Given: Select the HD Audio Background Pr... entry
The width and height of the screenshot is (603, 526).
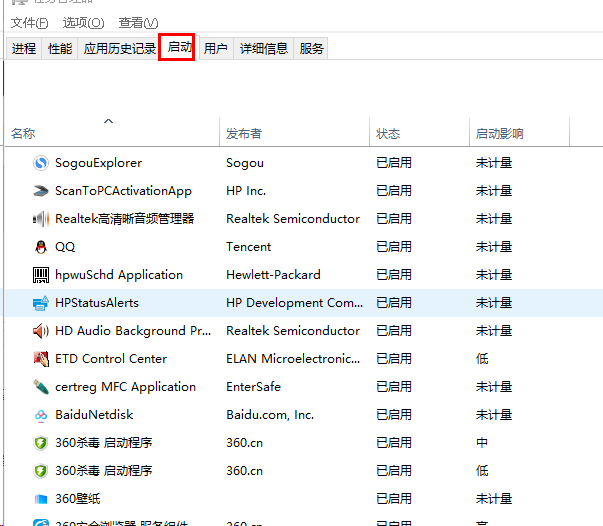Looking at the screenshot, I should pos(133,331).
